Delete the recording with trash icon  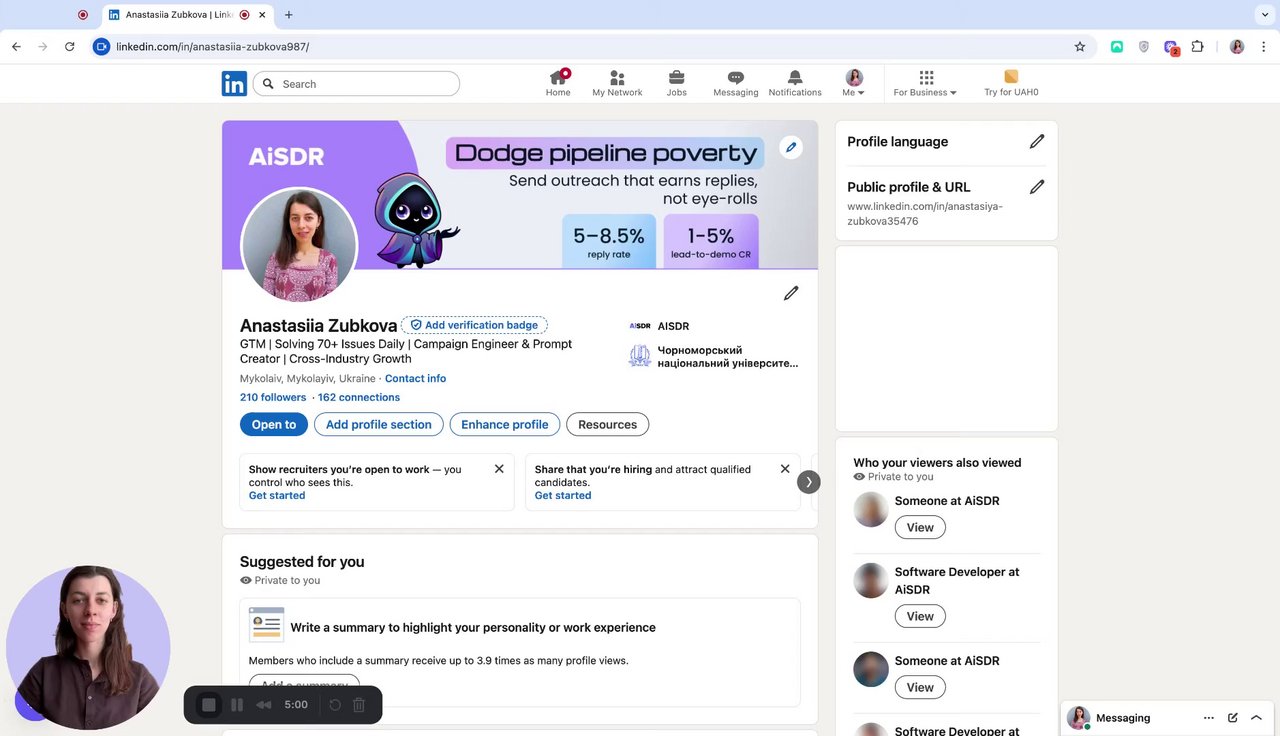pos(359,705)
